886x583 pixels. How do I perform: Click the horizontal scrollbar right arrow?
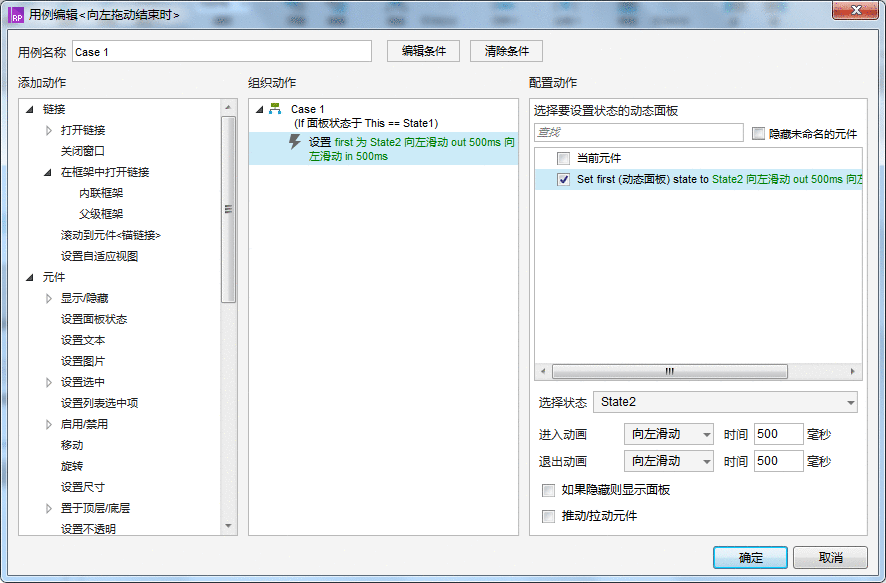click(853, 372)
